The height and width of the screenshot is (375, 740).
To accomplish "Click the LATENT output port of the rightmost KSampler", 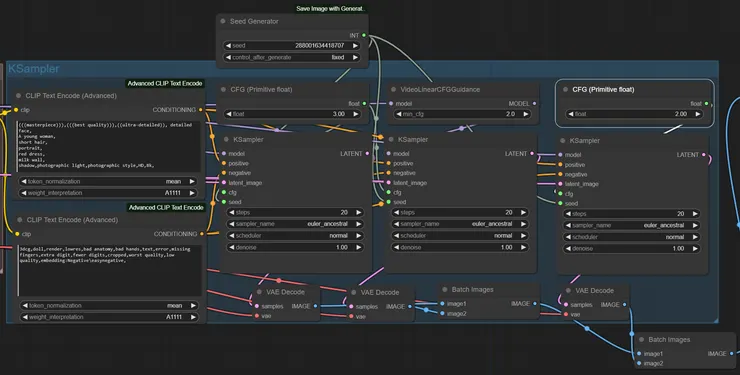I will (x=704, y=155).
